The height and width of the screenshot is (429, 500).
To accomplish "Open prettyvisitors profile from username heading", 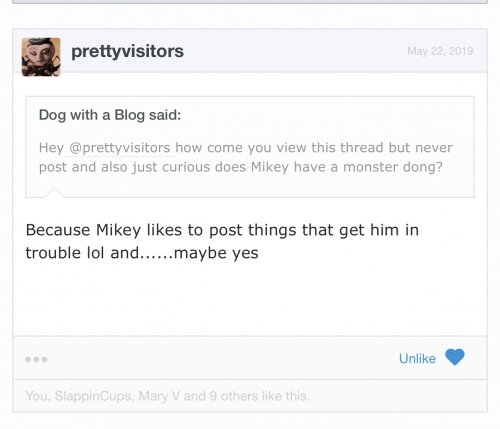I will tap(127, 51).
